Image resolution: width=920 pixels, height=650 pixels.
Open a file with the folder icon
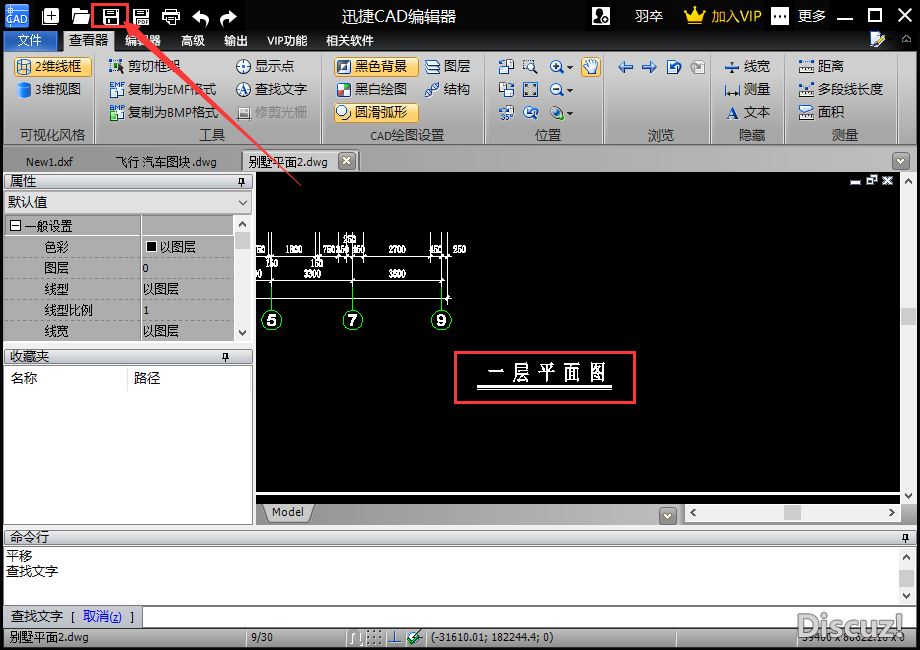[x=80, y=16]
